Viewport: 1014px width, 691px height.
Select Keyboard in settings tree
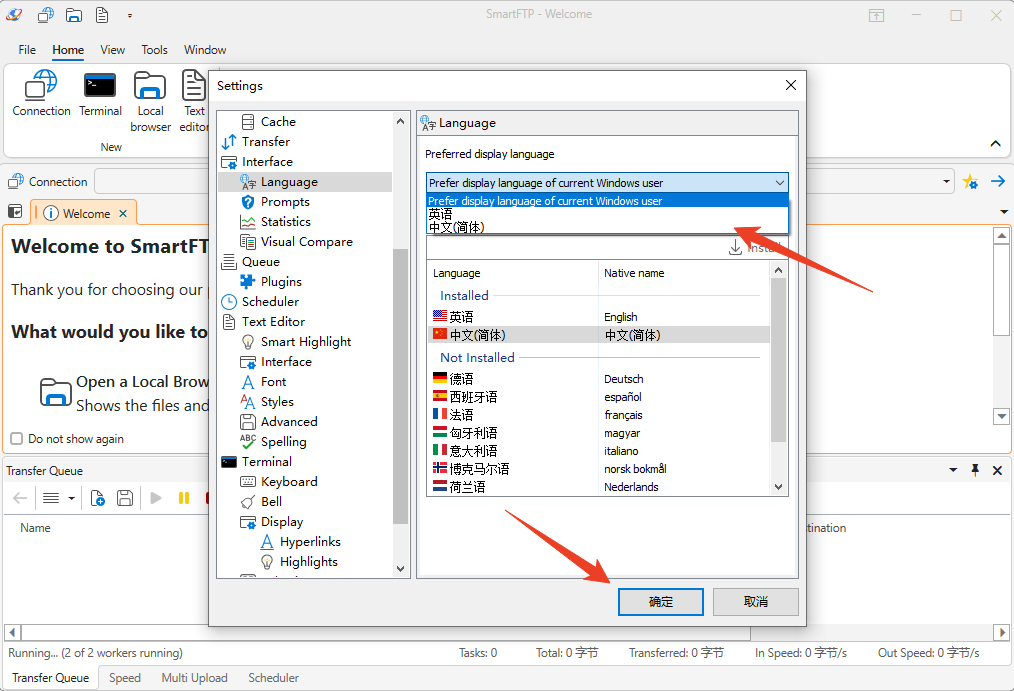point(289,482)
